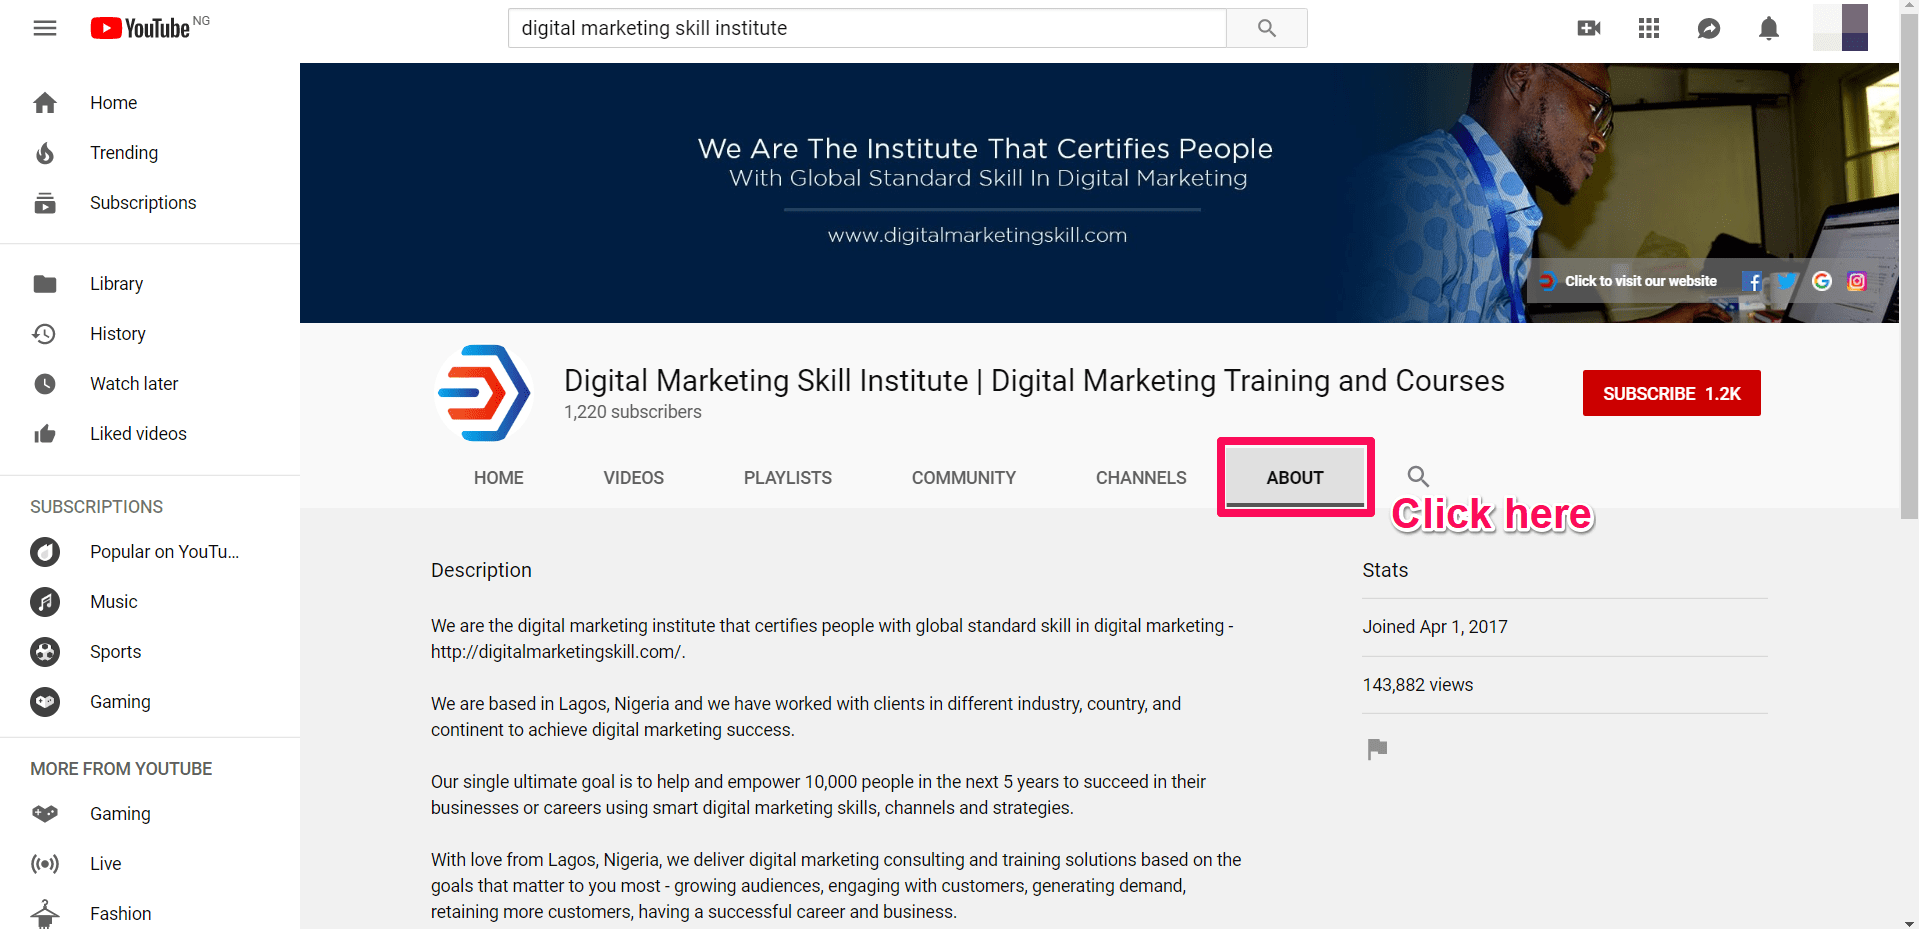The width and height of the screenshot is (1919, 929).
Task: Focus the search input field
Action: pyautogui.click(x=866, y=28)
